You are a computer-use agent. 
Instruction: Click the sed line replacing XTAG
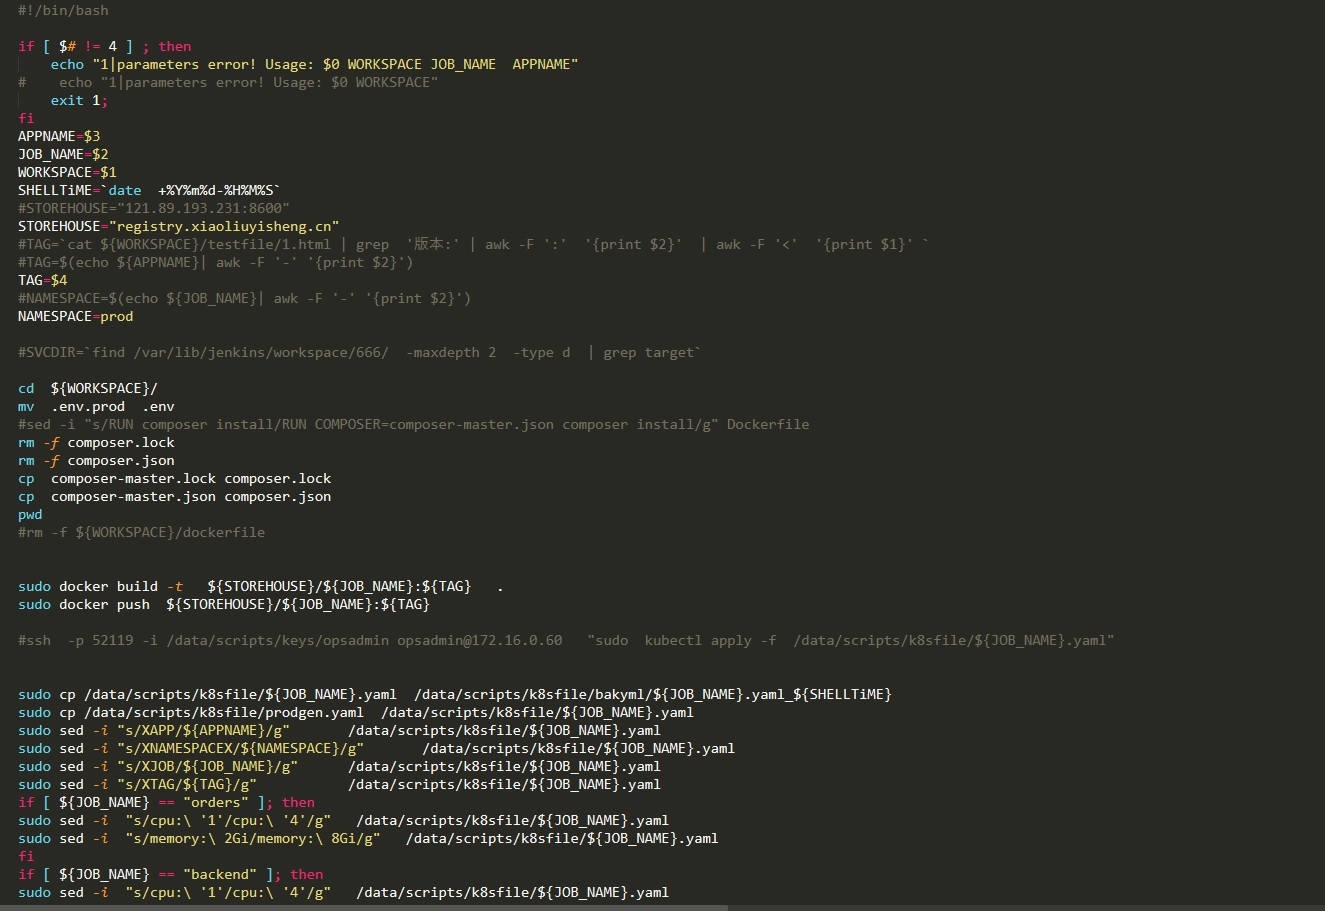[x=339, y=784]
